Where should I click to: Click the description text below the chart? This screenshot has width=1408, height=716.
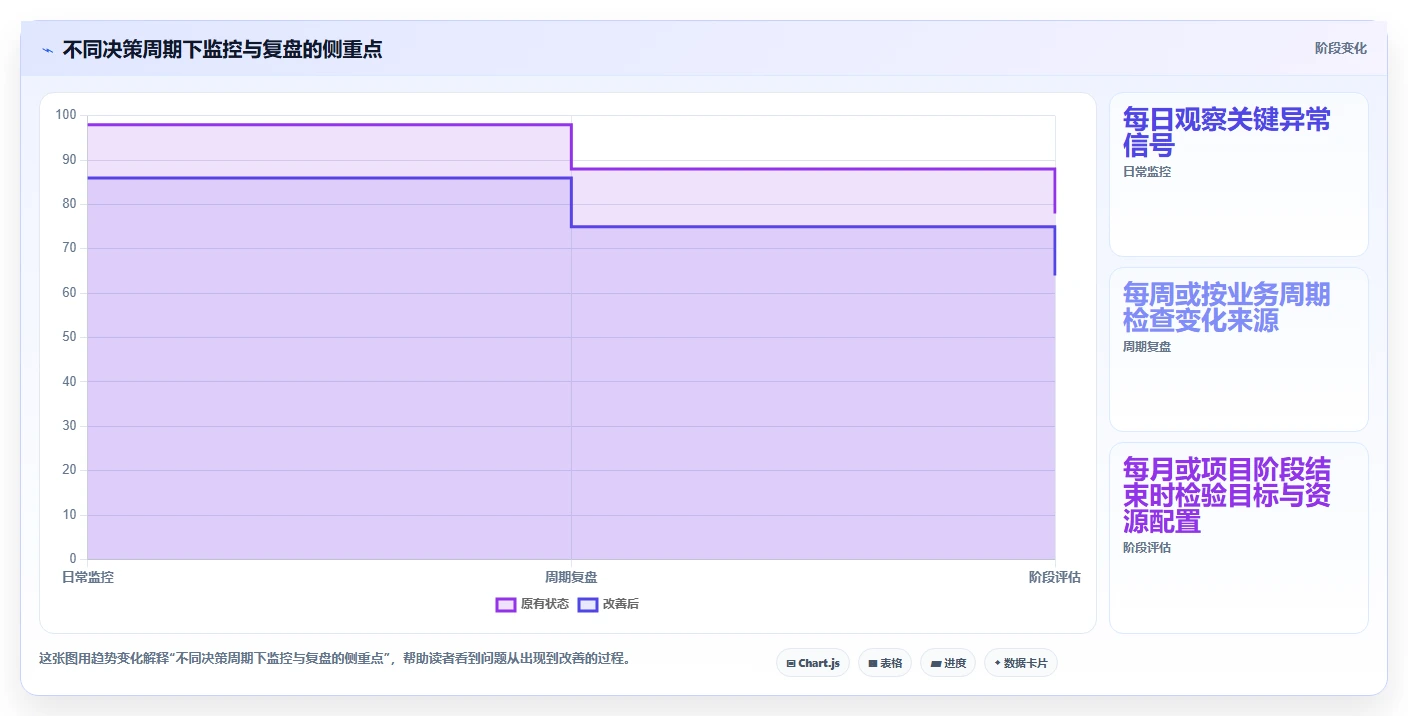pyautogui.click(x=335, y=659)
